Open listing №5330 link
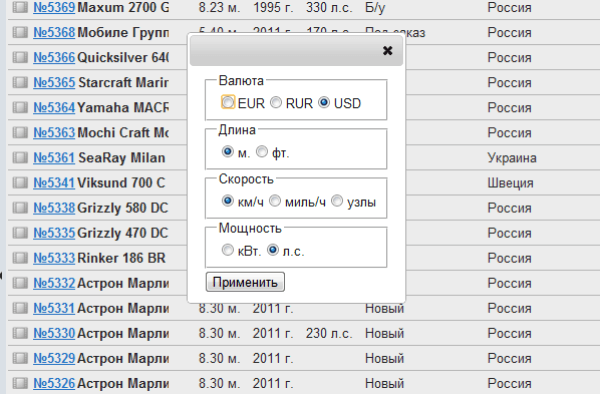This screenshot has height=394, width=600. click(x=54, y=333)
